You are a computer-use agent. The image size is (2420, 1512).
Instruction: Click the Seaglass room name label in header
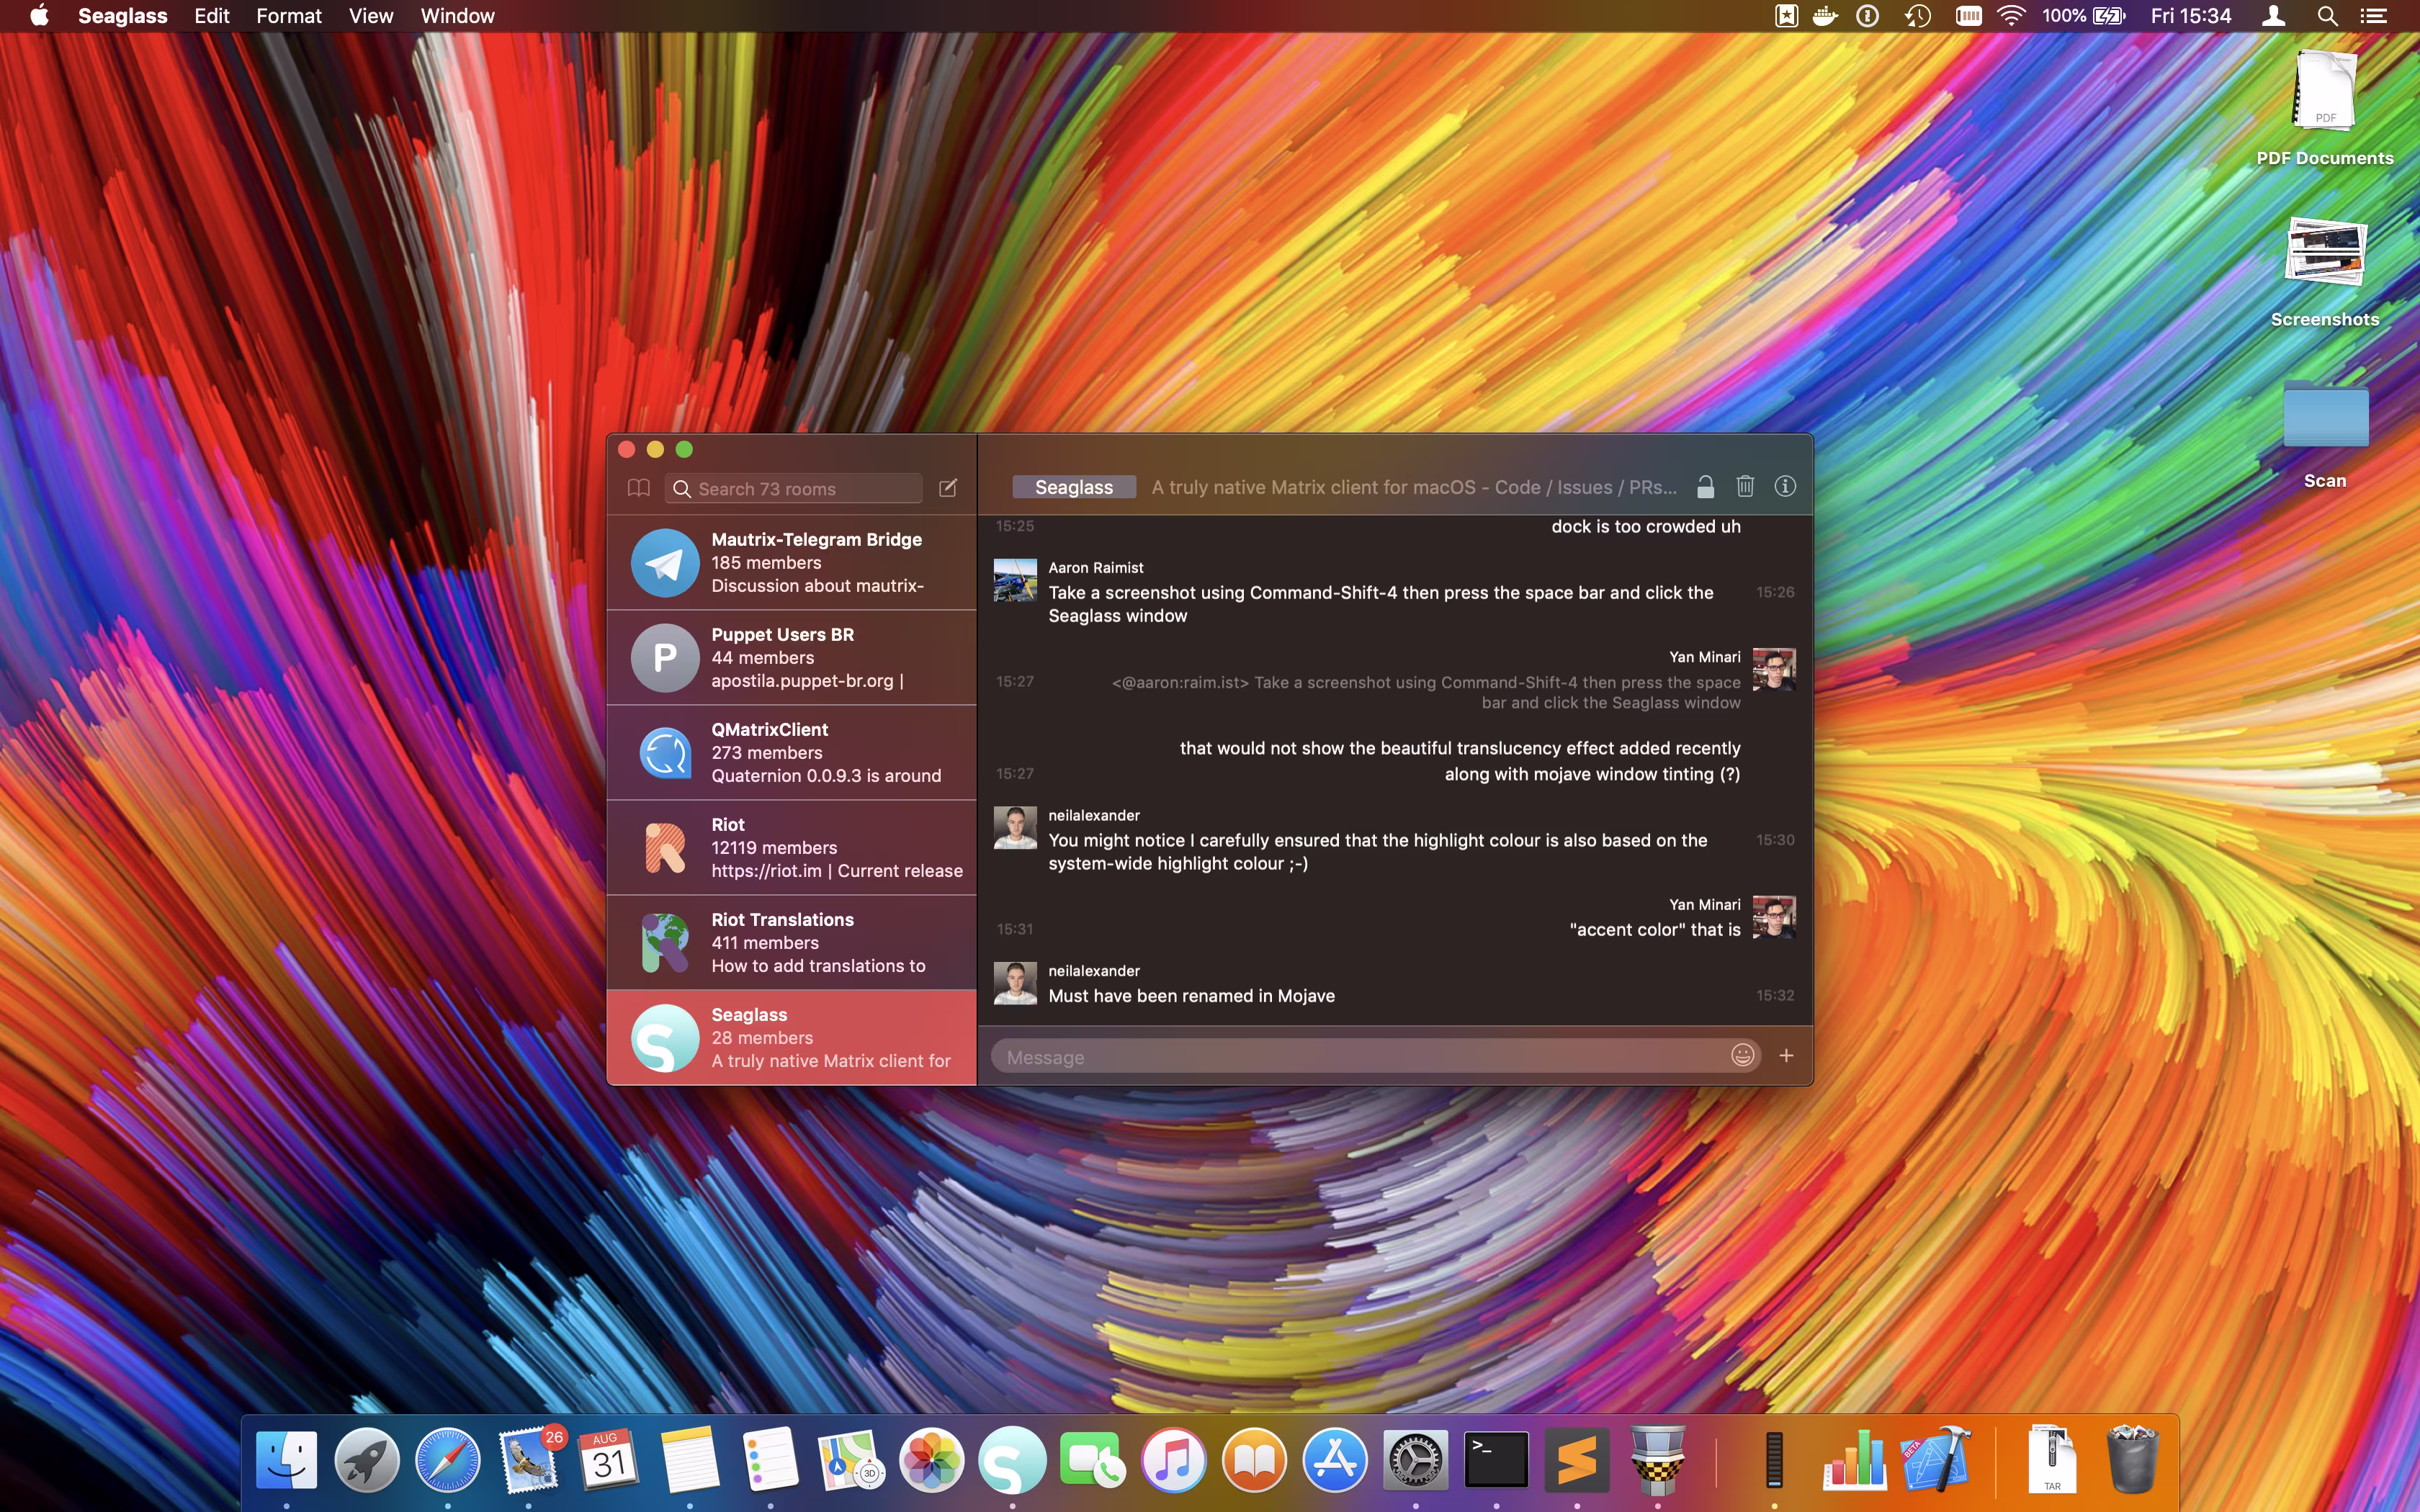1073,487
